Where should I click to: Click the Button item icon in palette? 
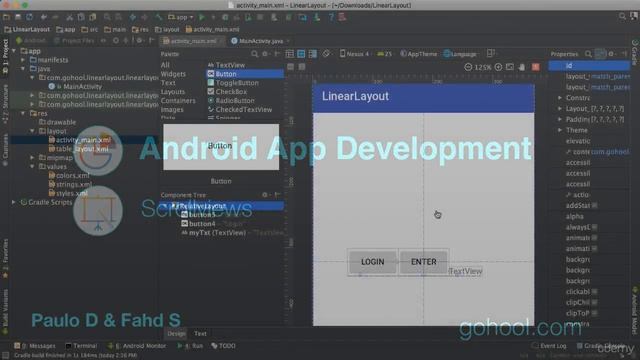(211, 74)
